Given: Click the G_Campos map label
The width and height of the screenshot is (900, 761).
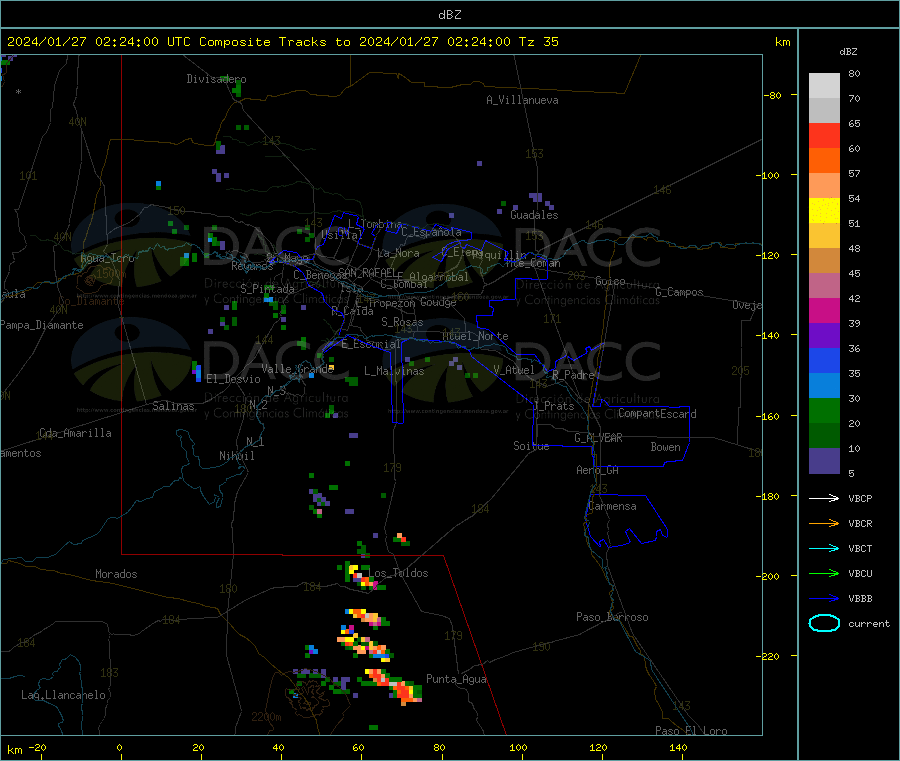Looking at the screenshot, I should [x=679, y=292].
